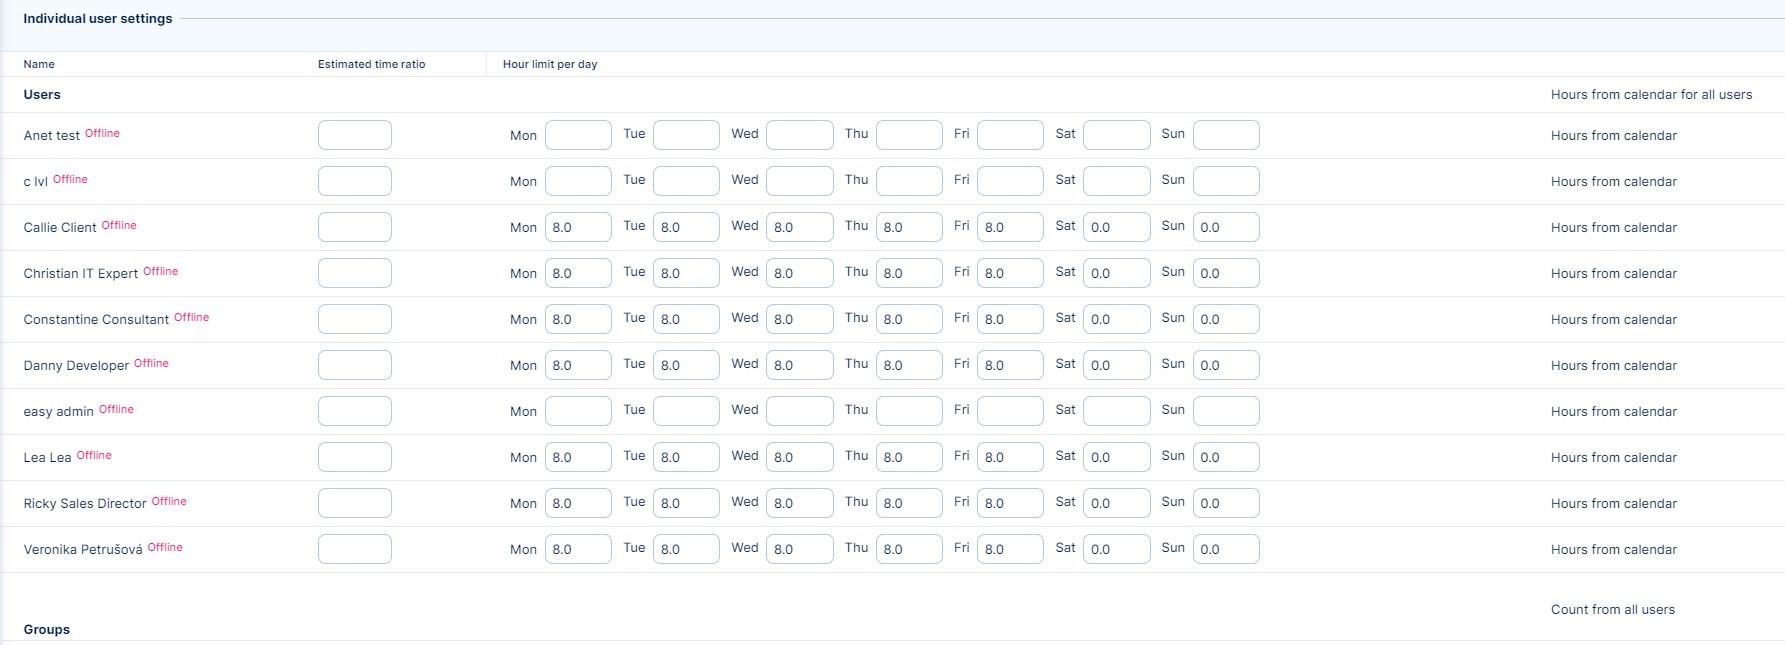Click easy admin's Tuesday hours field
Image resolution: width=1785 pixels, height=645 pixels.
coord(686,411)
